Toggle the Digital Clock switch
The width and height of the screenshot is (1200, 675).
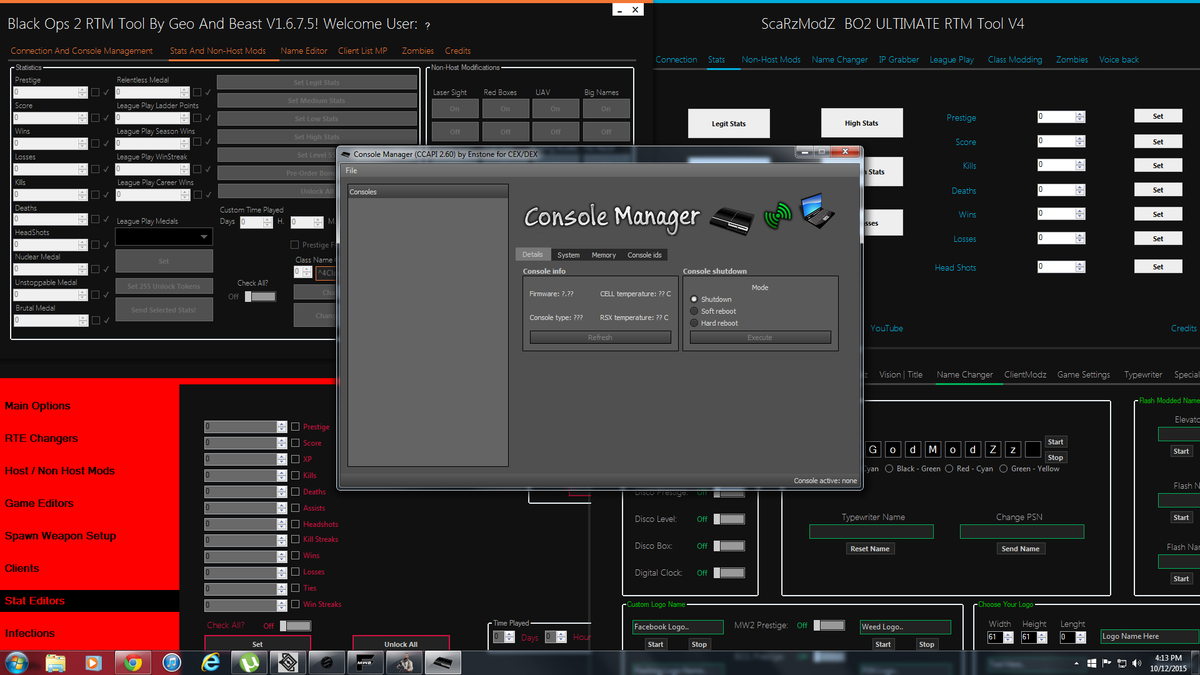[730, 573]
